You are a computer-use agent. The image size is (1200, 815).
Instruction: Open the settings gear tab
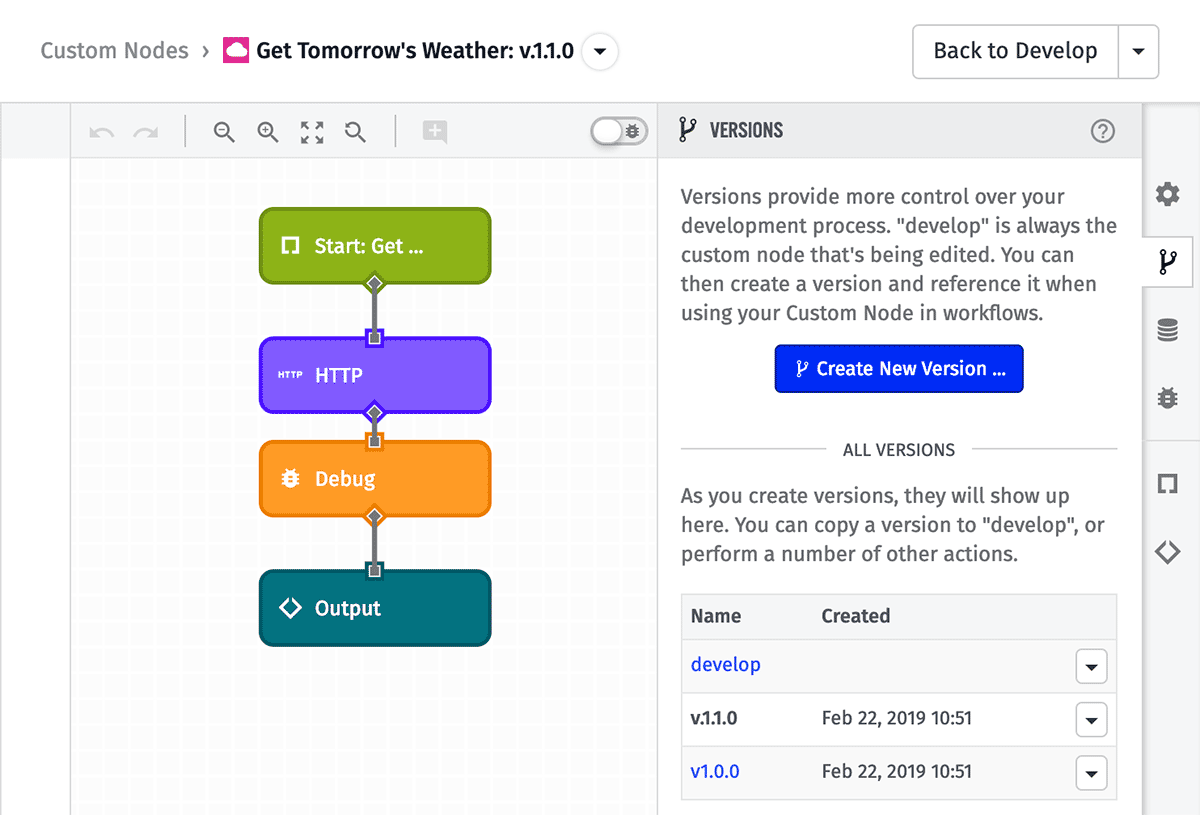(x=1167, y=194)
